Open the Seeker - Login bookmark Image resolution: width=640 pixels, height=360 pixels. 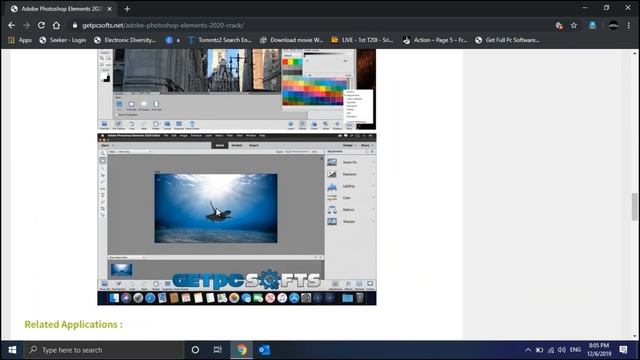pos(62,40)
